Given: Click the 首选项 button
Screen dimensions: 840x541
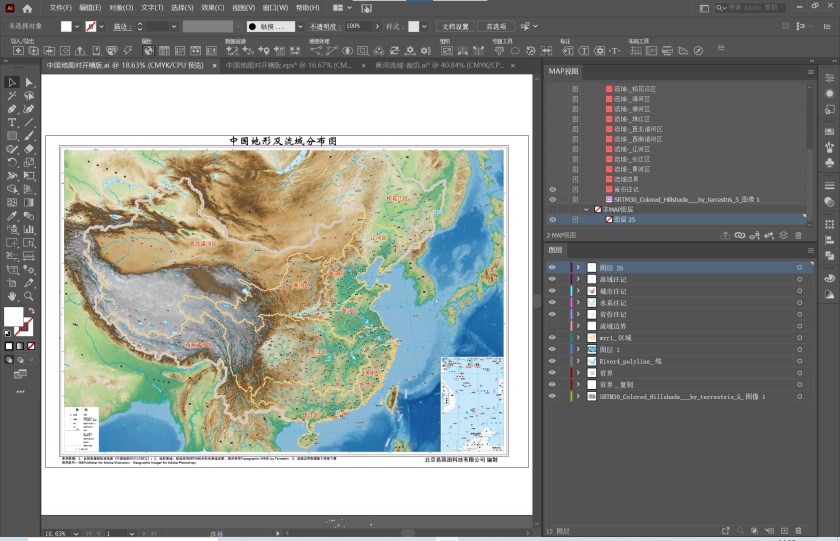Looking at the screenshot, I should 497,26.
